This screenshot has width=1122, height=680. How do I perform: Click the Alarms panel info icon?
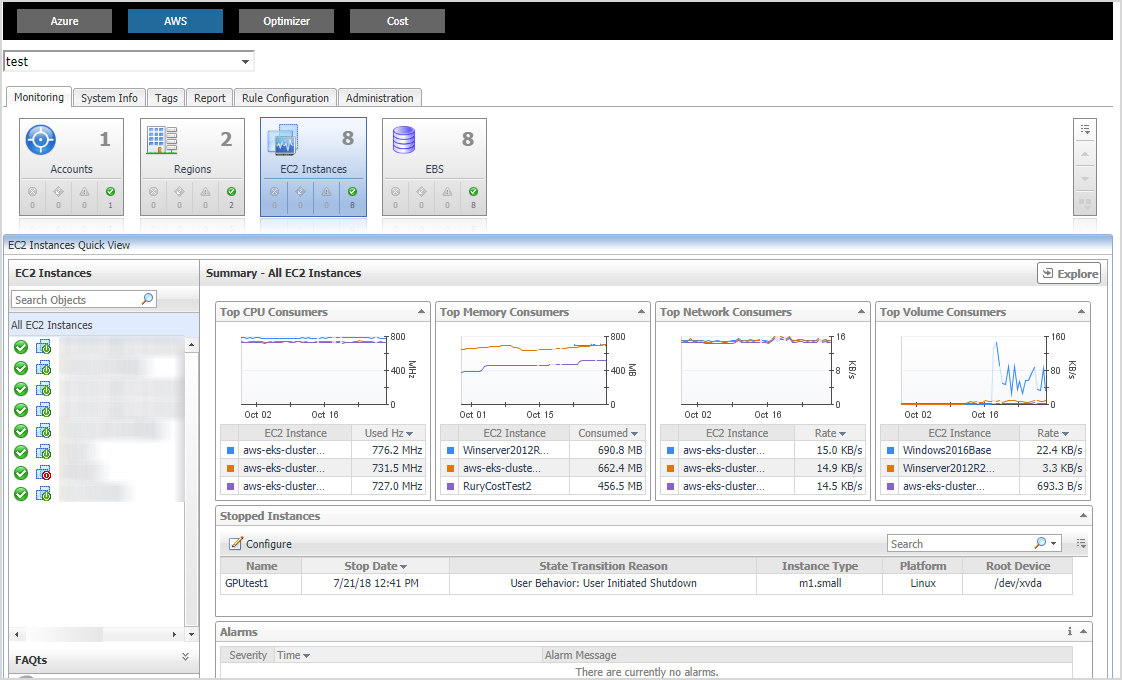coord(1069,632)
